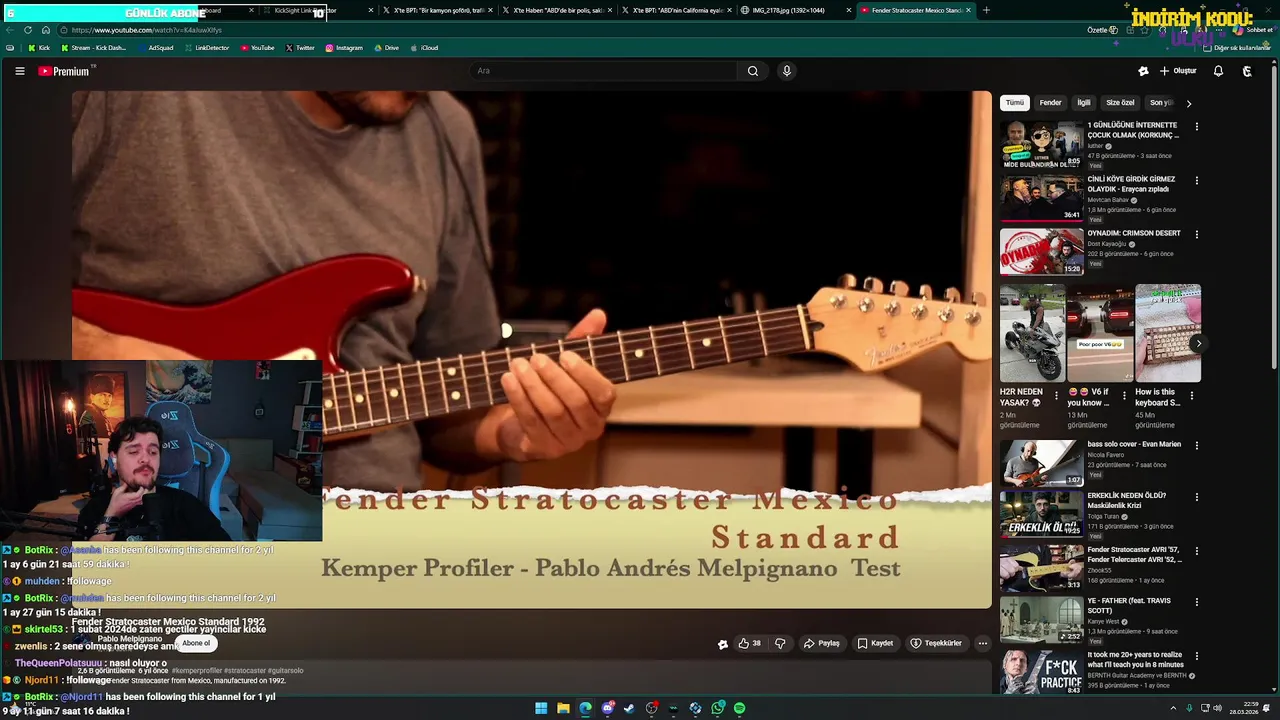Open YE - FATHER feat. Travis Scott title
Image resolution: width=1280 pixels, height=720 pixels.
pyautogui.click(x=1130, y=606)
